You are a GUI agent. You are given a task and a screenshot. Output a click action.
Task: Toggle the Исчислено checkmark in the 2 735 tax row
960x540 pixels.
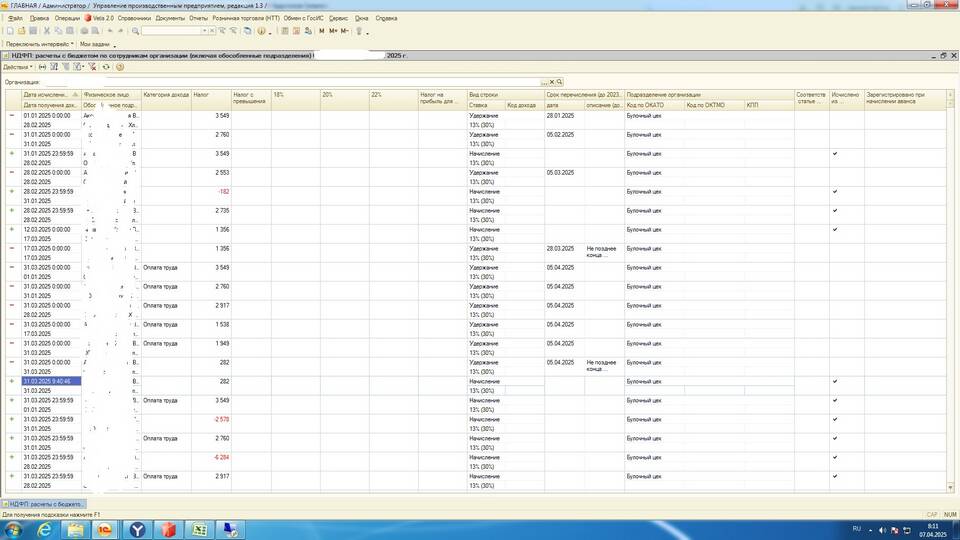click(x=834, y=211)
